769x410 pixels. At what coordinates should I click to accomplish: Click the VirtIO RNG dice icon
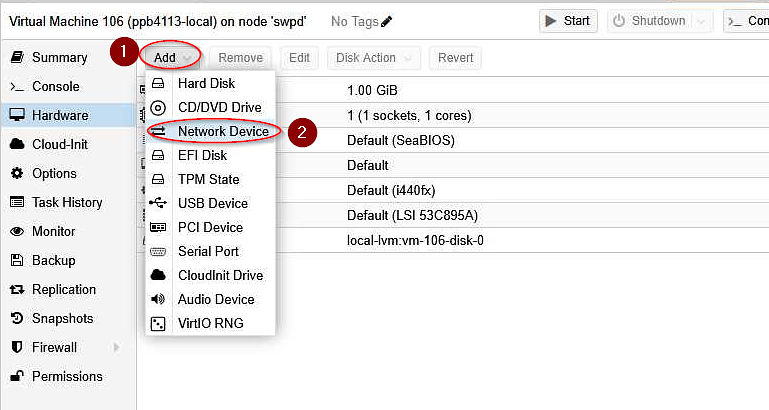click(x=158, y=324)
